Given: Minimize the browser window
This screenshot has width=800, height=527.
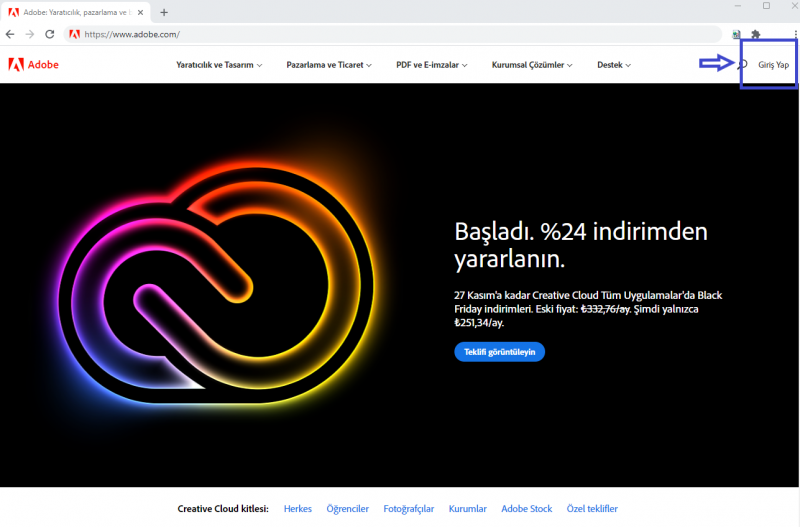Looking at the screenshot, I should coord(737,6).
